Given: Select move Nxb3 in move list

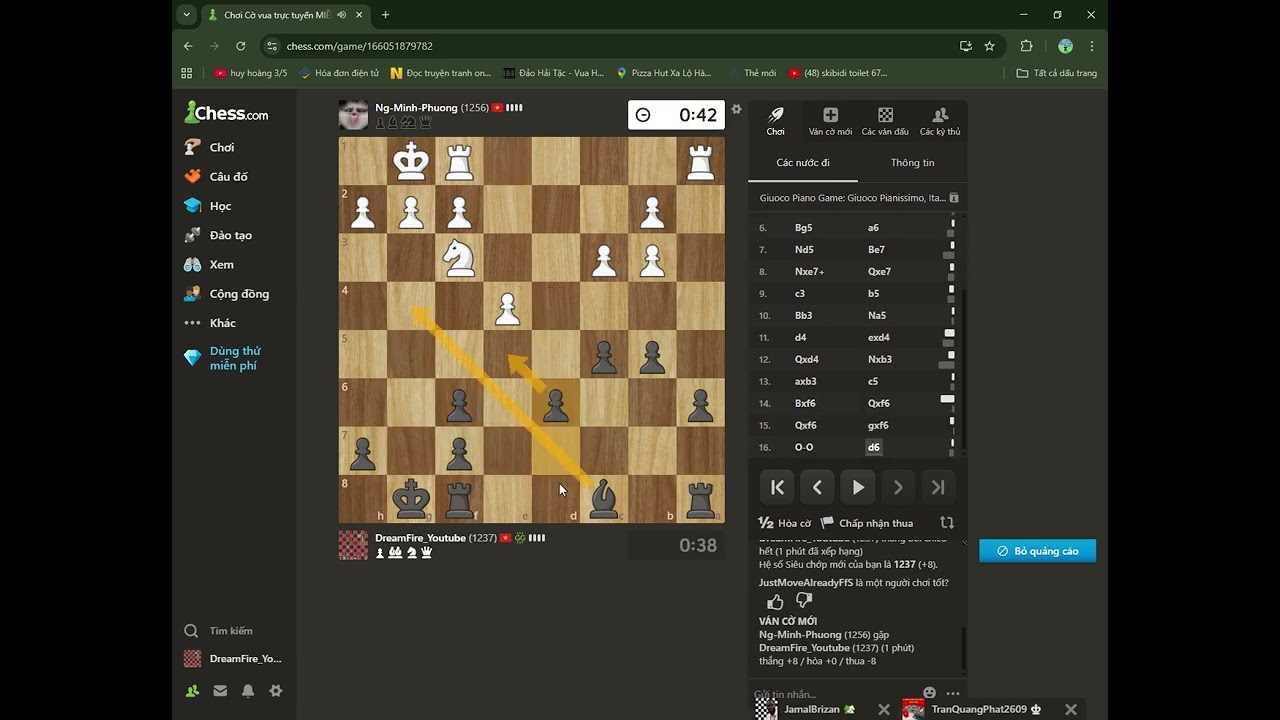Looking at the screenshot, I should [x=880, y=360].
